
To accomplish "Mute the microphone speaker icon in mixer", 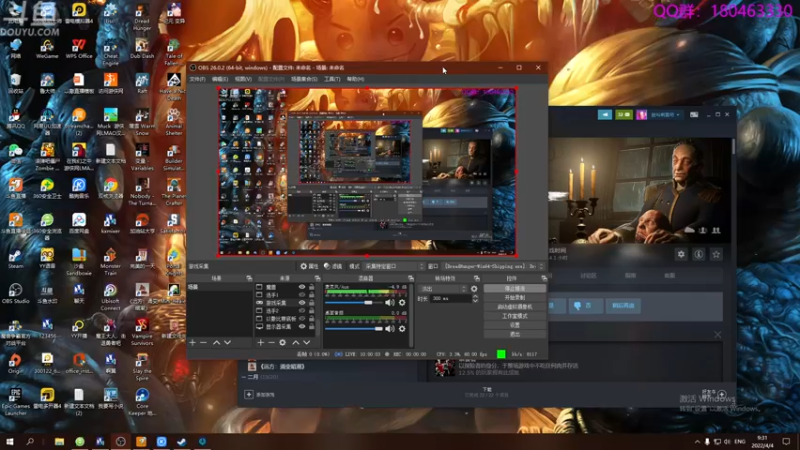I will [x=390, y=303].
